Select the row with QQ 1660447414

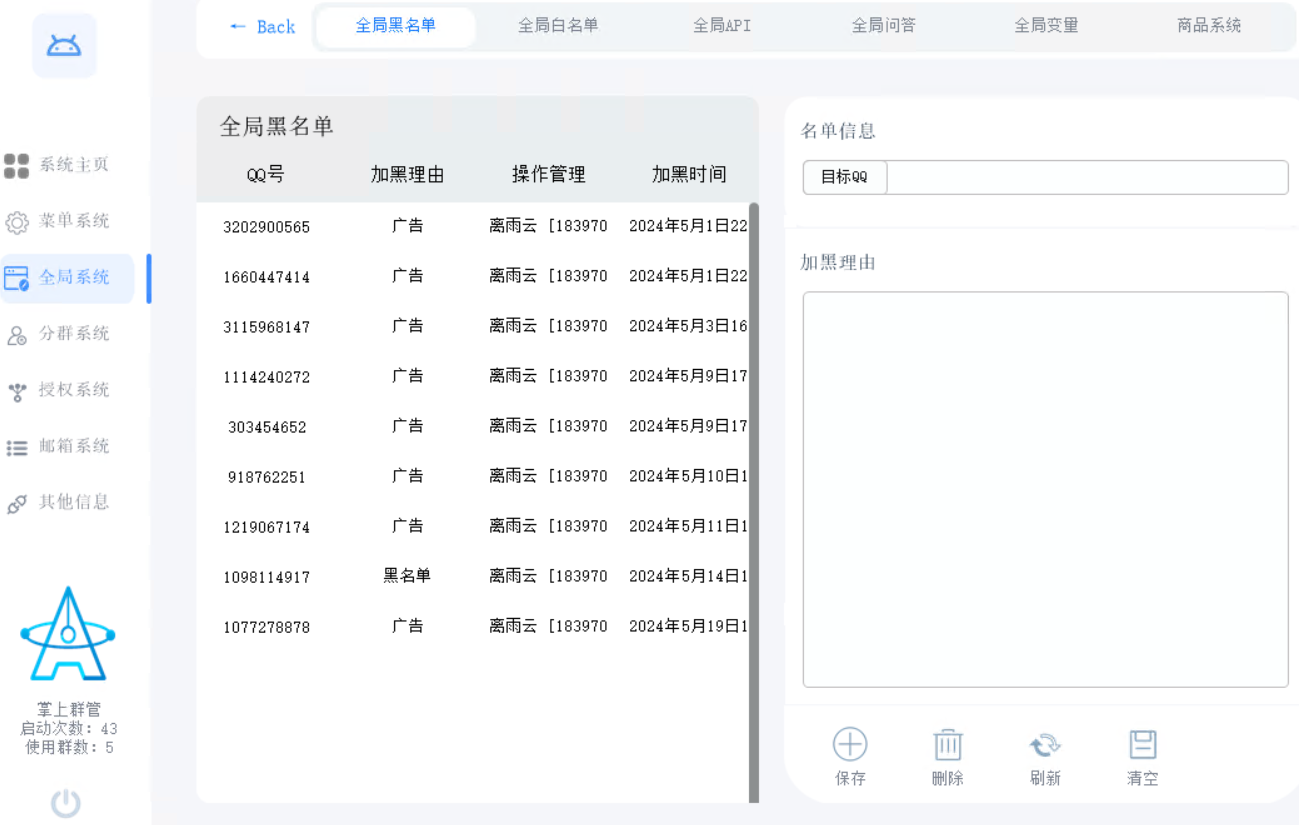472,277
